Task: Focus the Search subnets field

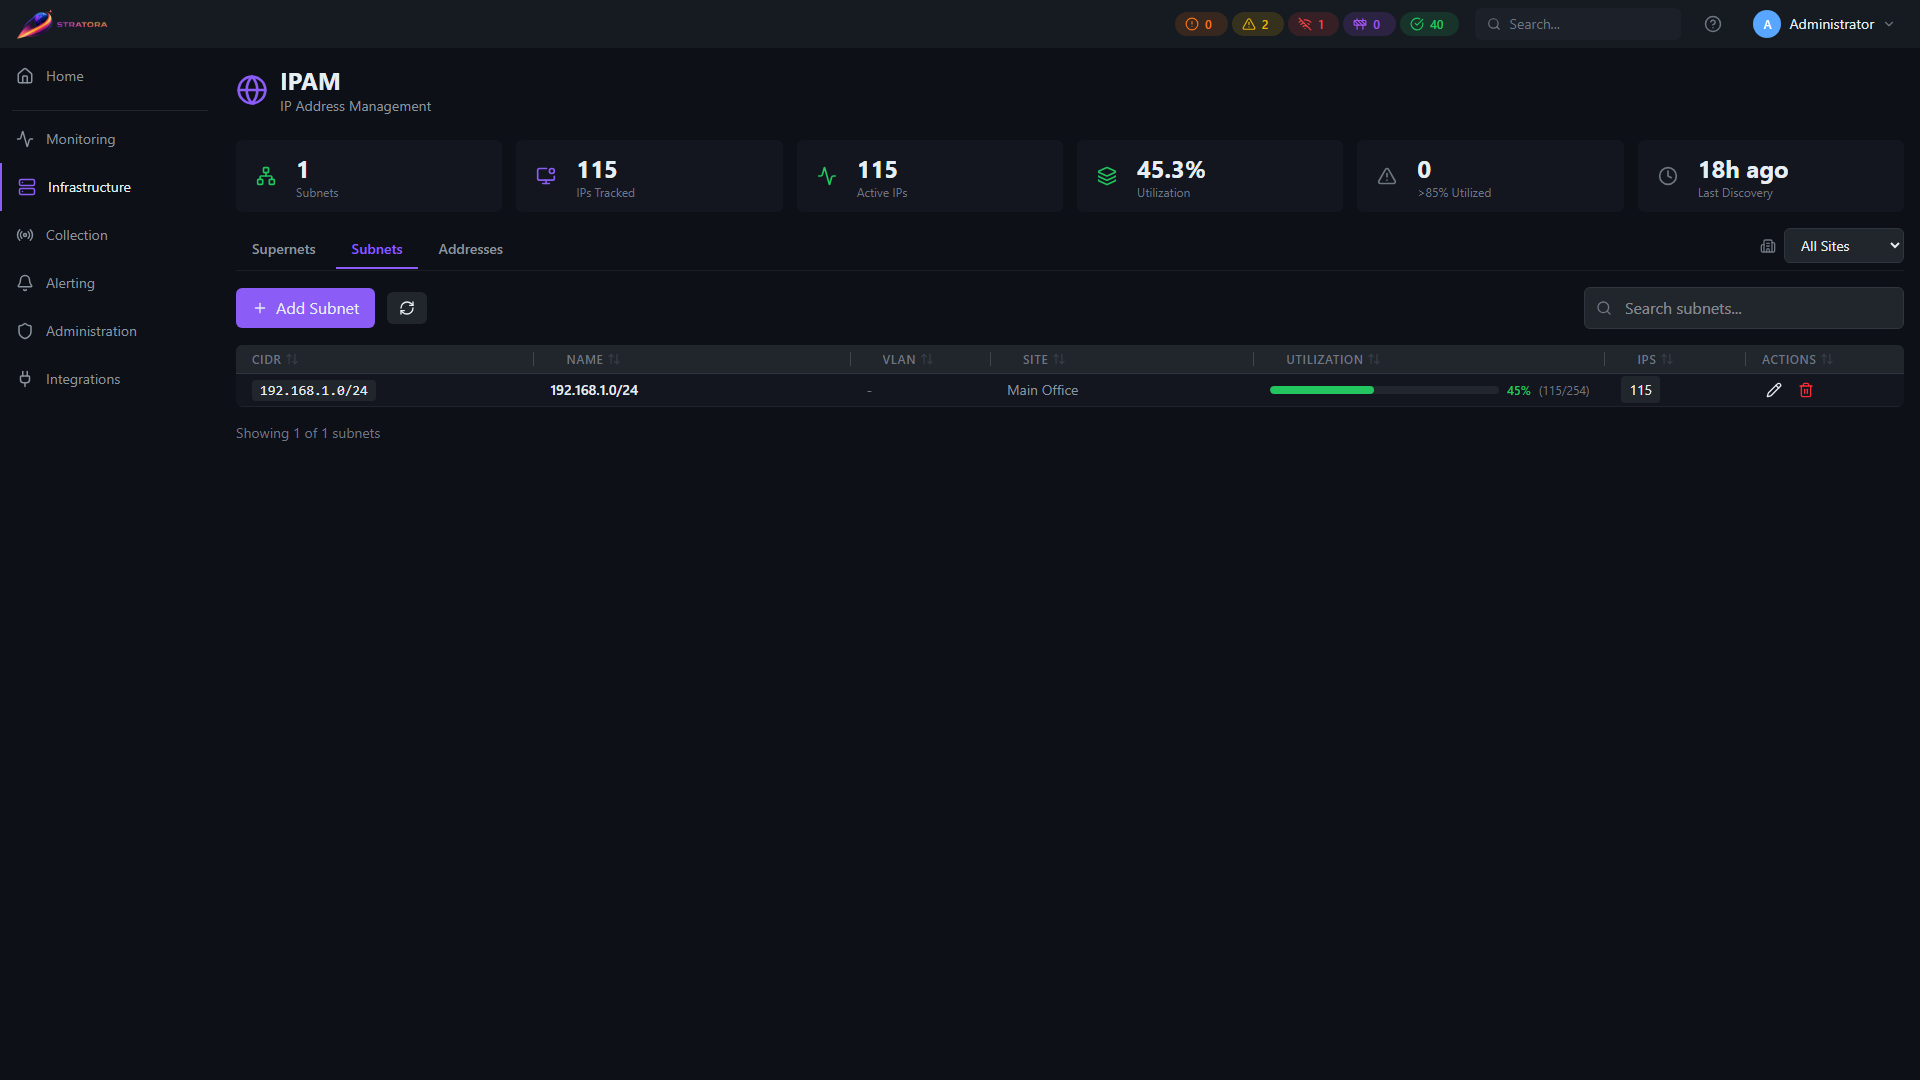Action: click(1744, 308)
